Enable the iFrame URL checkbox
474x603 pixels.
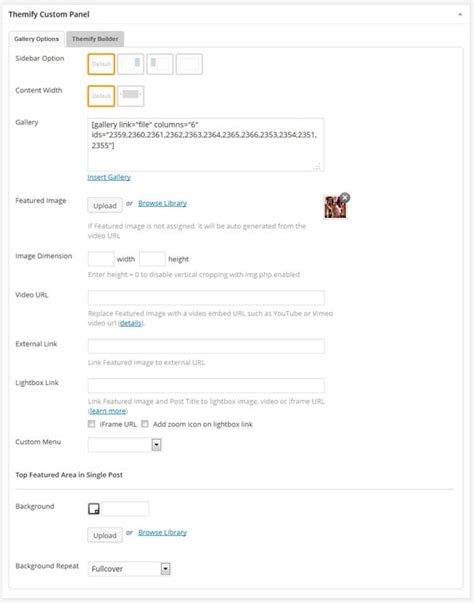91,424
